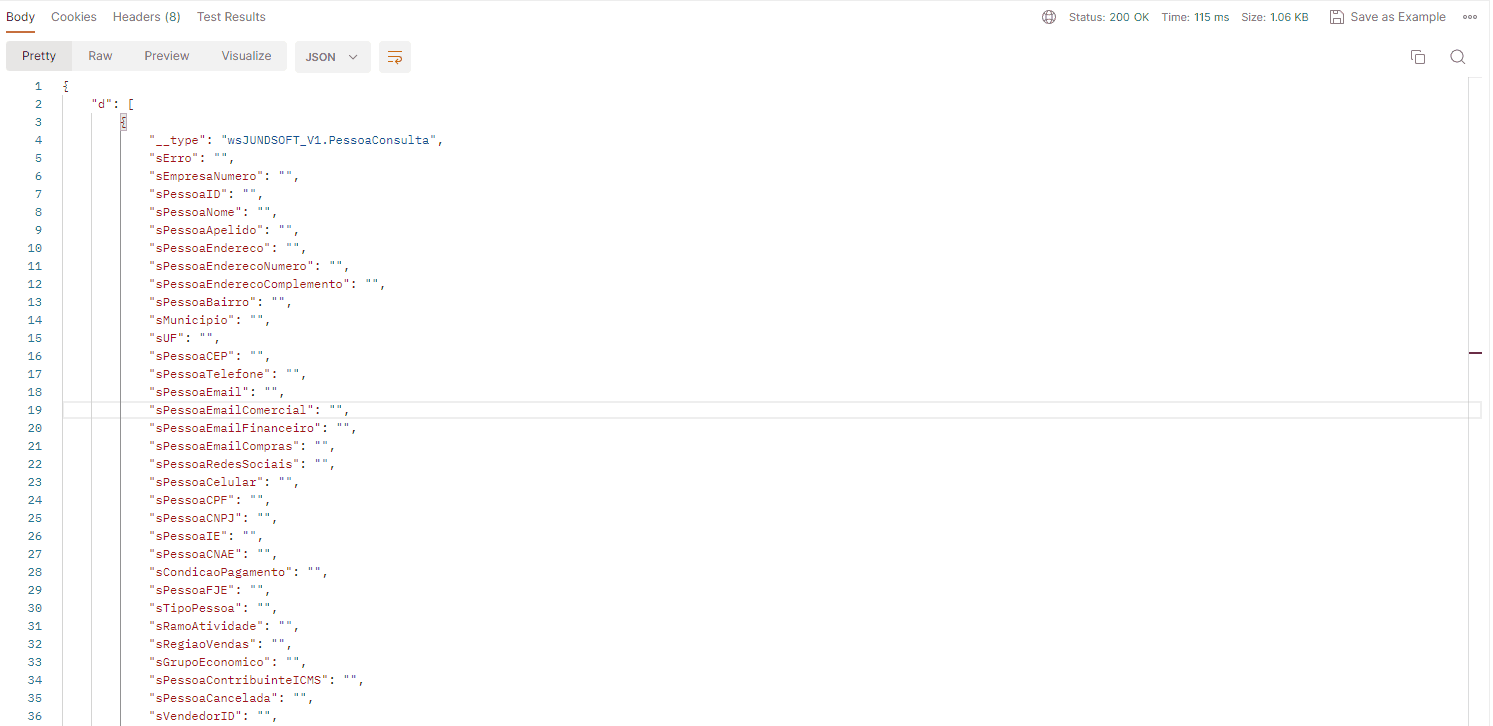Click the "sUF" key
The image size is (1493, 726).
point(167,338)
